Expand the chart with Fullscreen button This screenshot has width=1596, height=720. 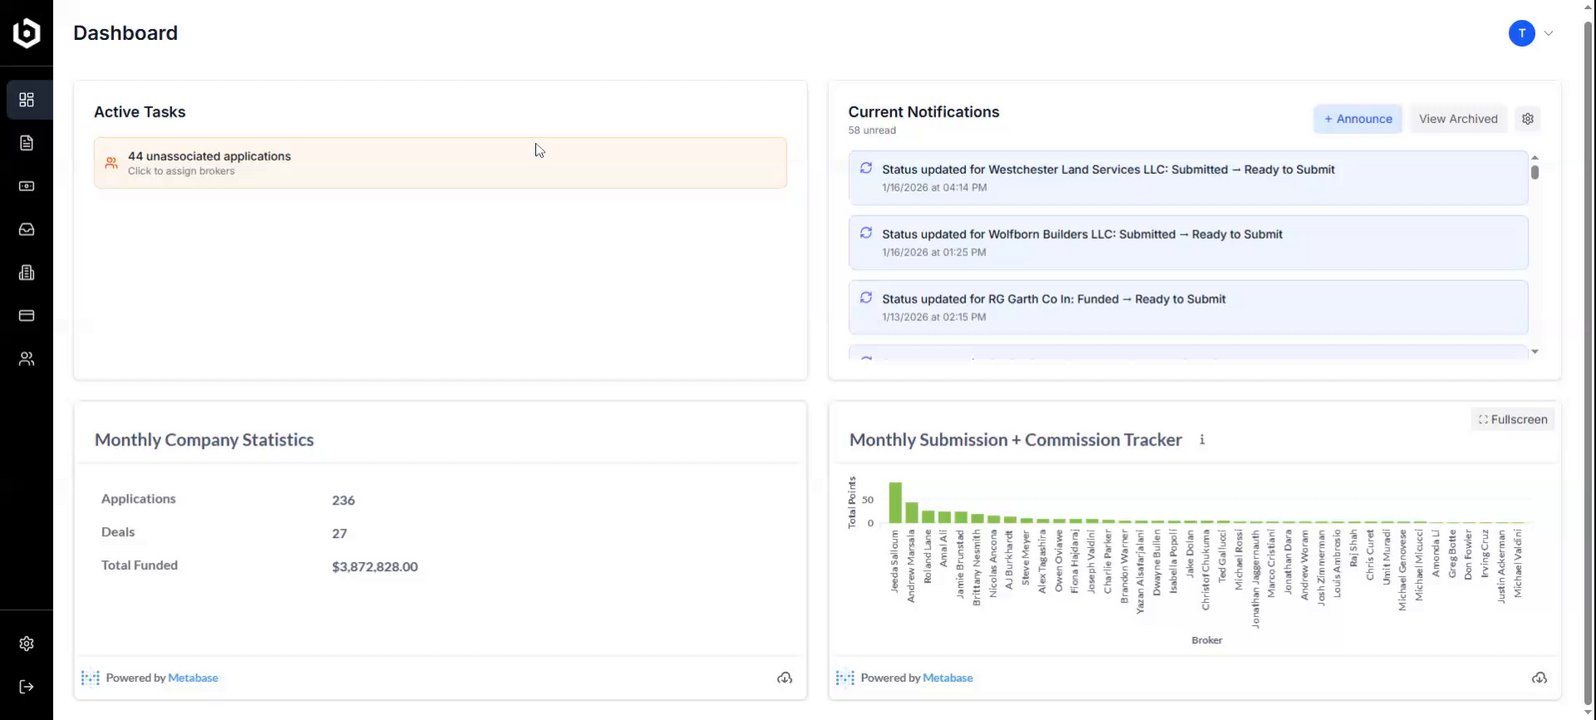point(1512,420)
